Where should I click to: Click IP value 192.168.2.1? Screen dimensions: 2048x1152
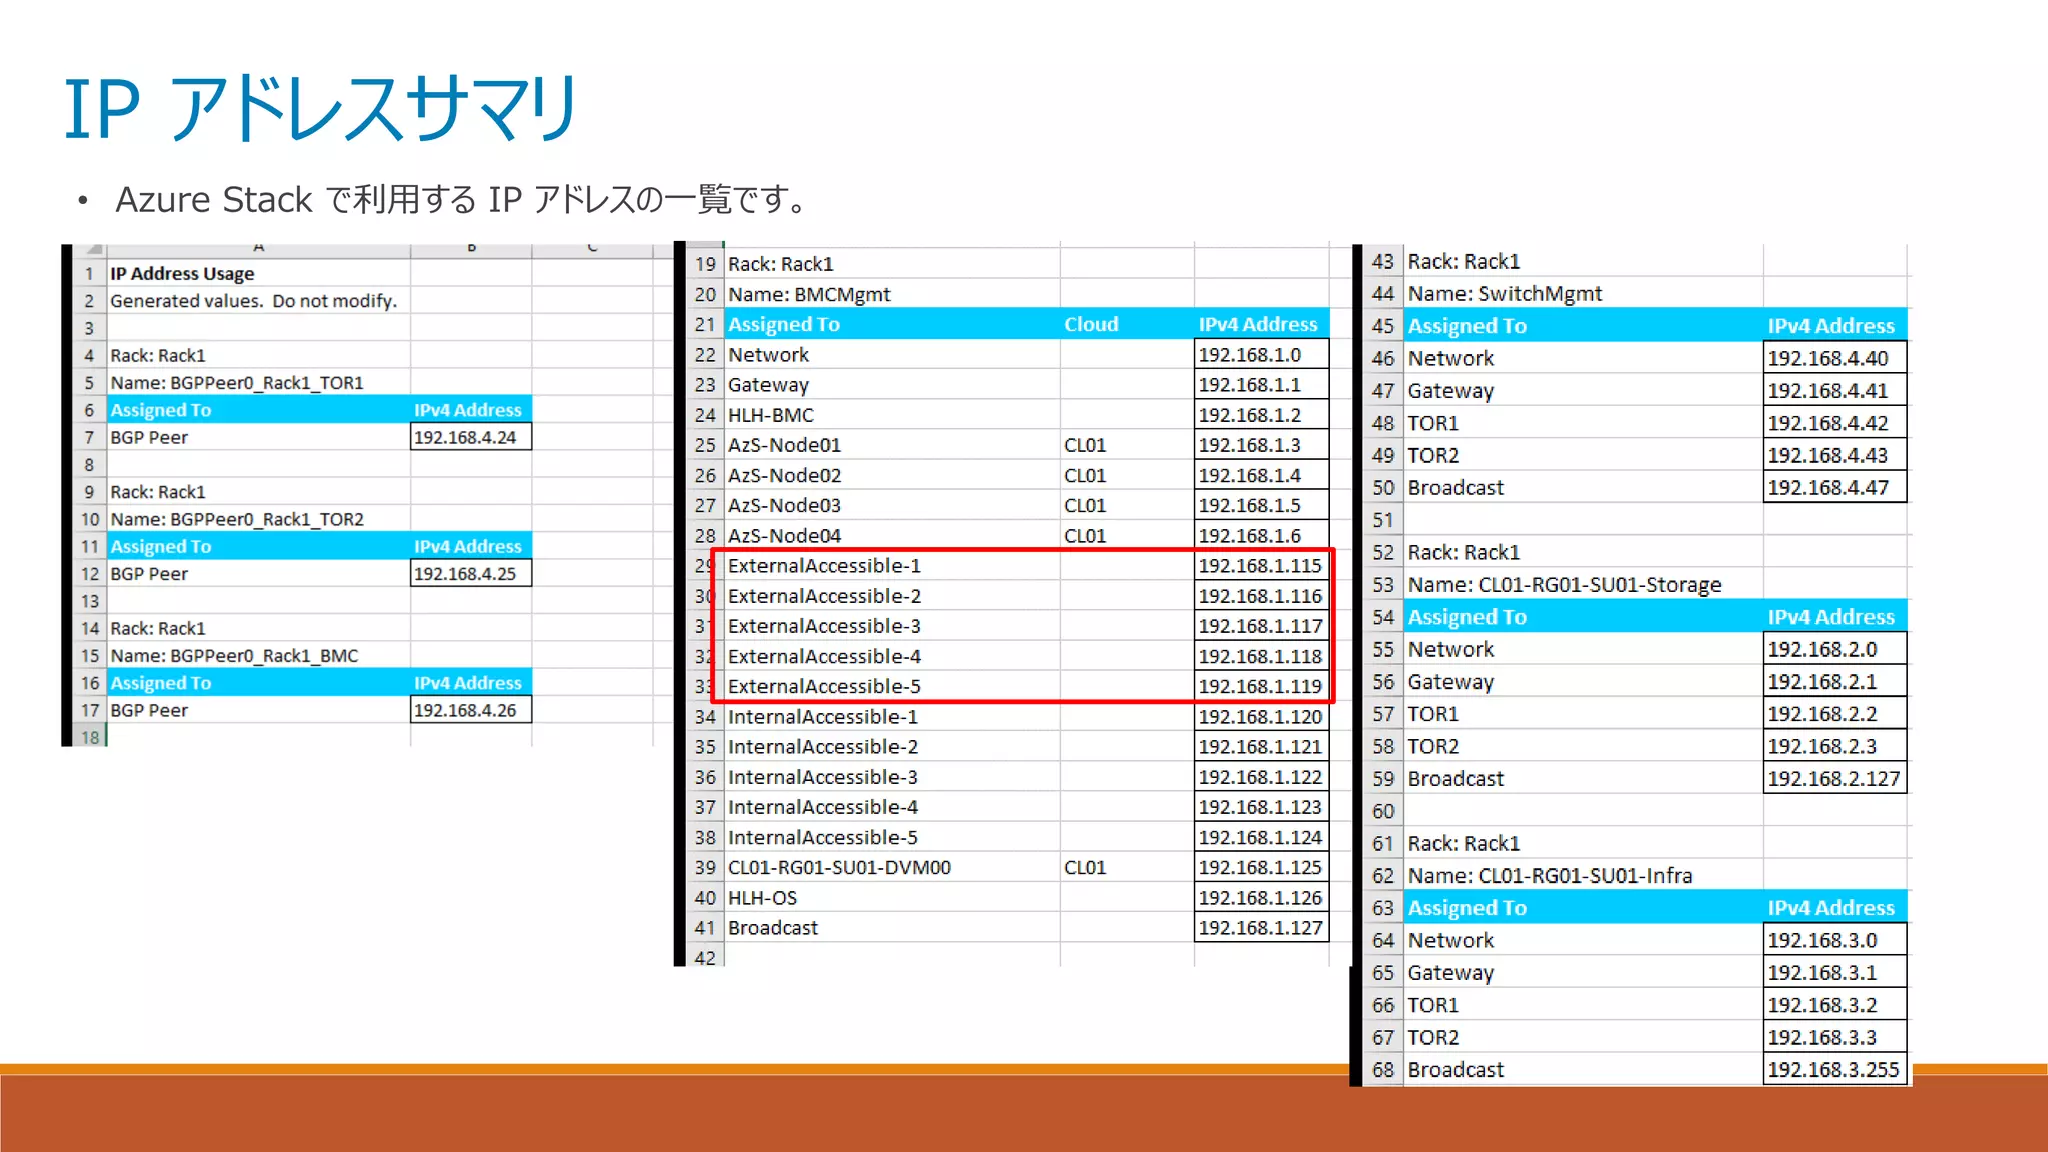1834,682
